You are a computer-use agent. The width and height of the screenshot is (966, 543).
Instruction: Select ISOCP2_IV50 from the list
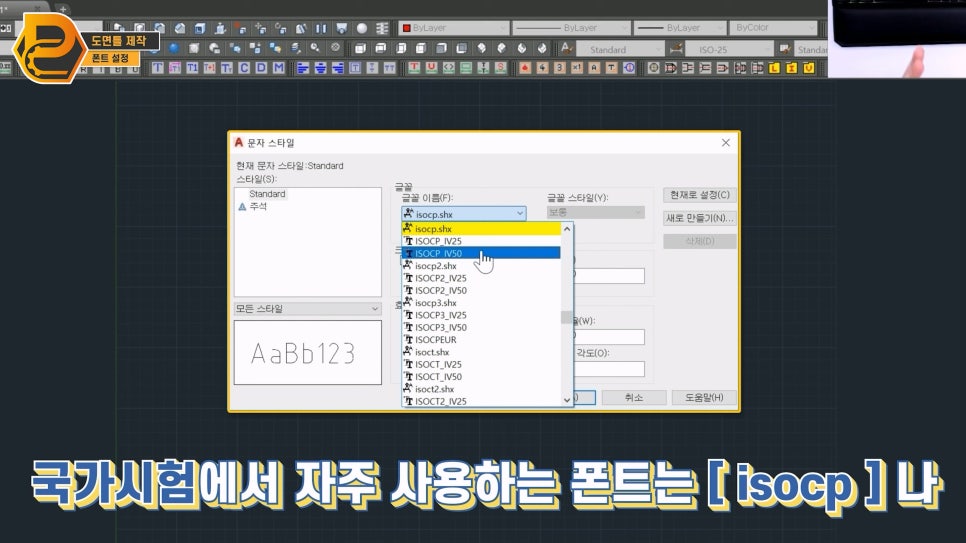(481, 290)
